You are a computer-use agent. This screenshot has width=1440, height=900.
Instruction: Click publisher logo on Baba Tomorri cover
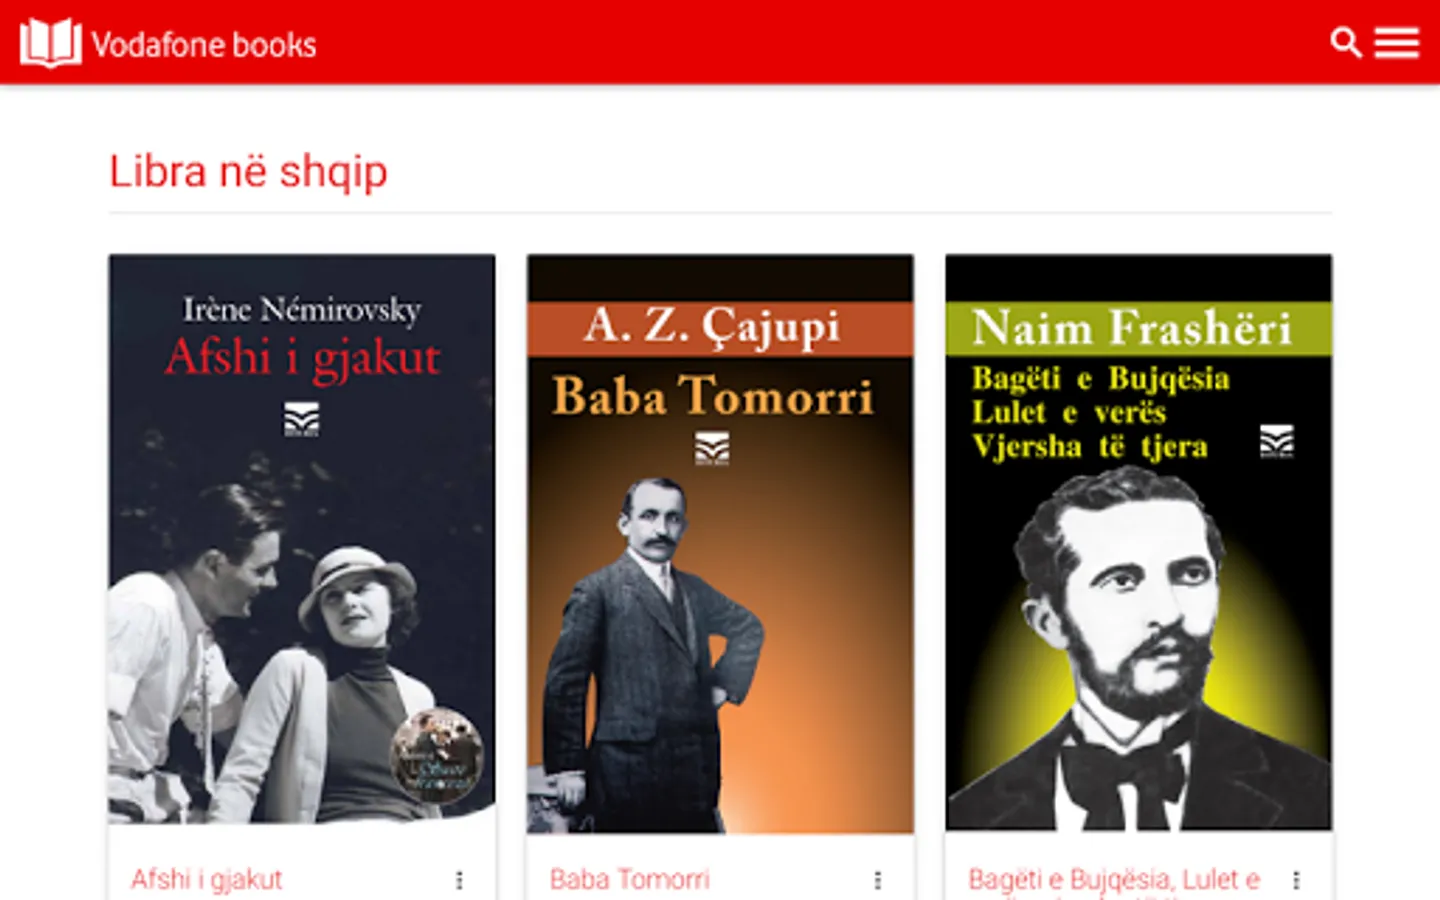(712, 449)
